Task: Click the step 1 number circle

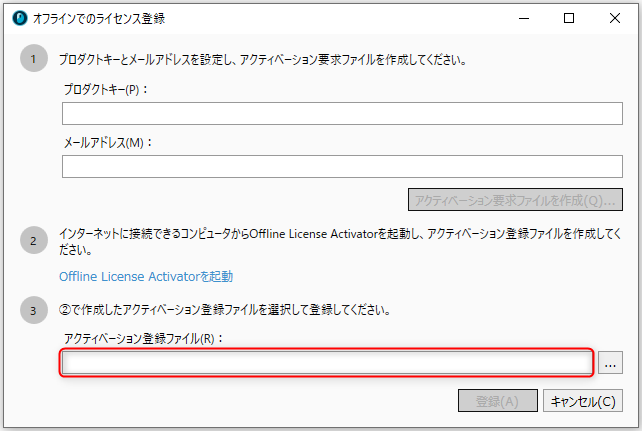Action: [34, 59]
